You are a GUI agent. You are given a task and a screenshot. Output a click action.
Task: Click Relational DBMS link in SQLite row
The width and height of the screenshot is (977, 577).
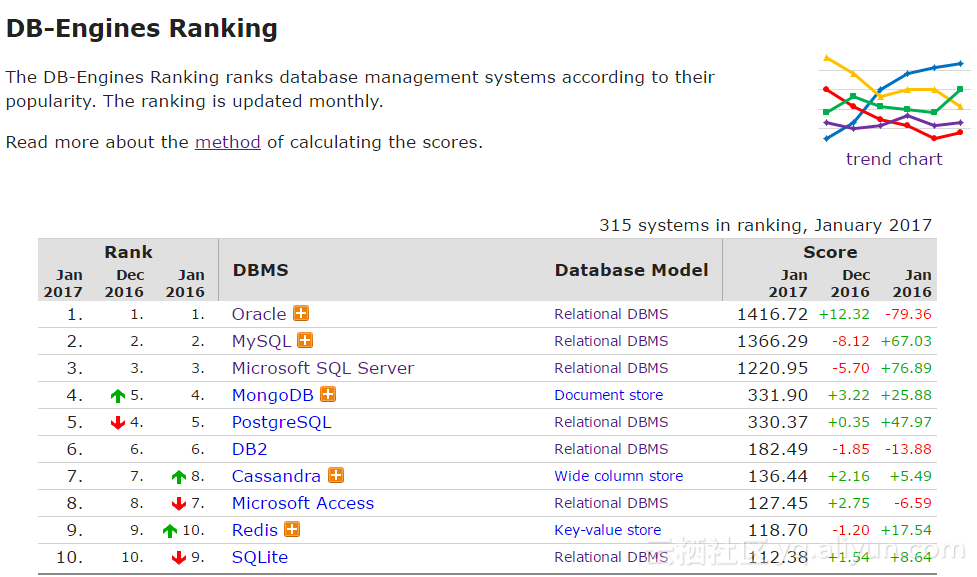point(611,557)
